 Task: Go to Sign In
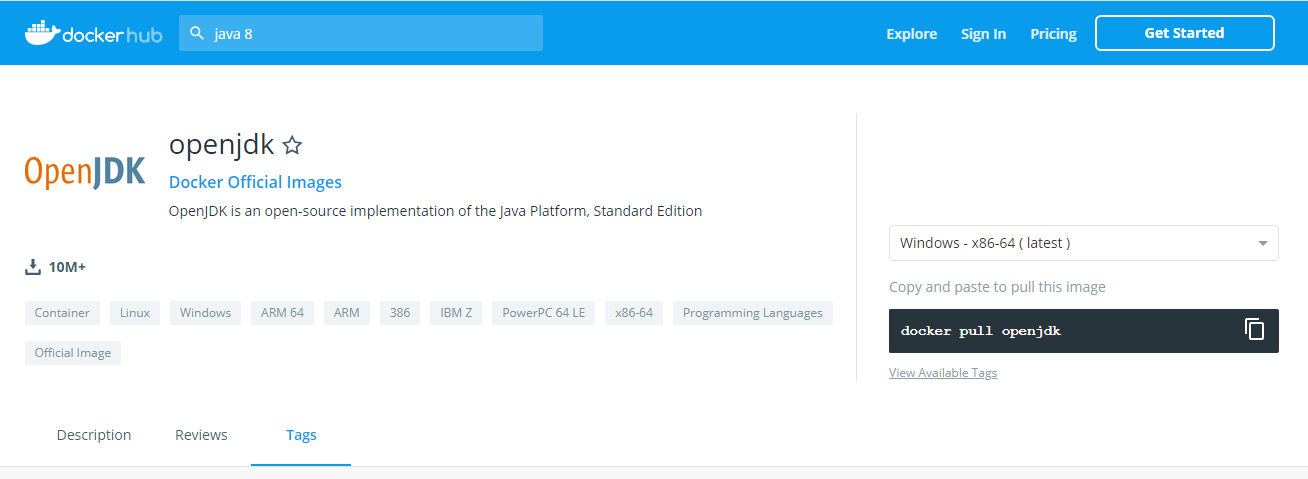(x=983, y=33)
